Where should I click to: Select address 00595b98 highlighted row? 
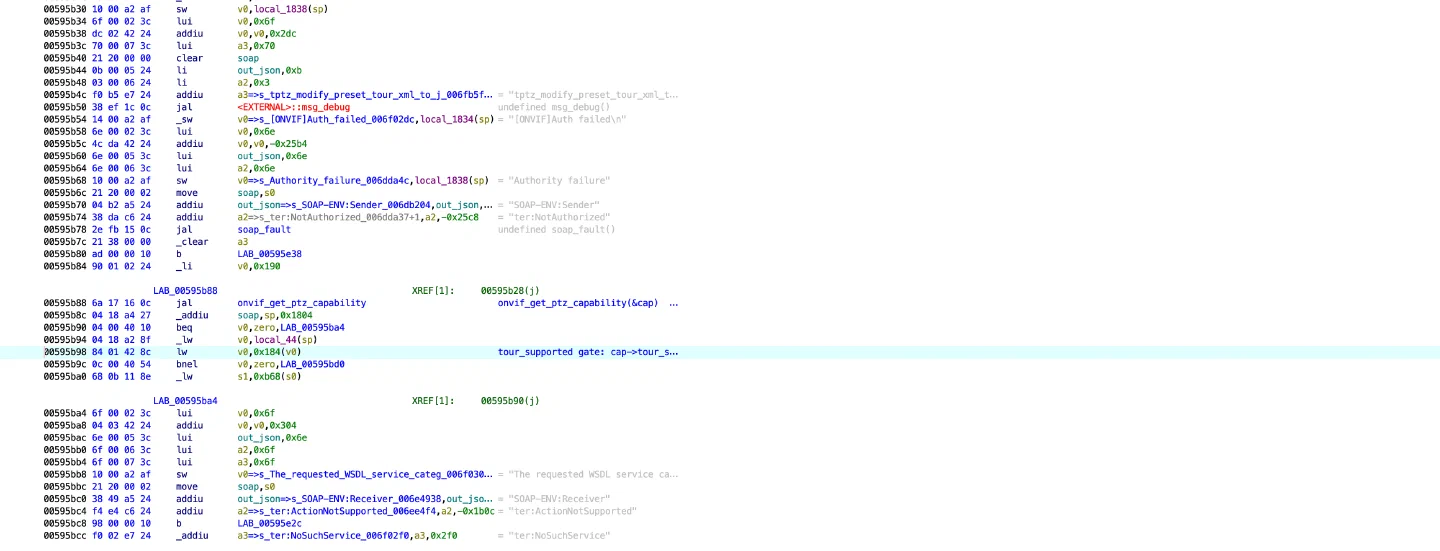64,352
